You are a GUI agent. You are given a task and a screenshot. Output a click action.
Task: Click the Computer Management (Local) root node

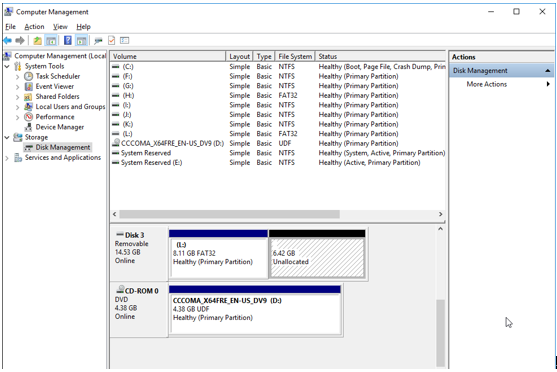click(x=60, y=56)
